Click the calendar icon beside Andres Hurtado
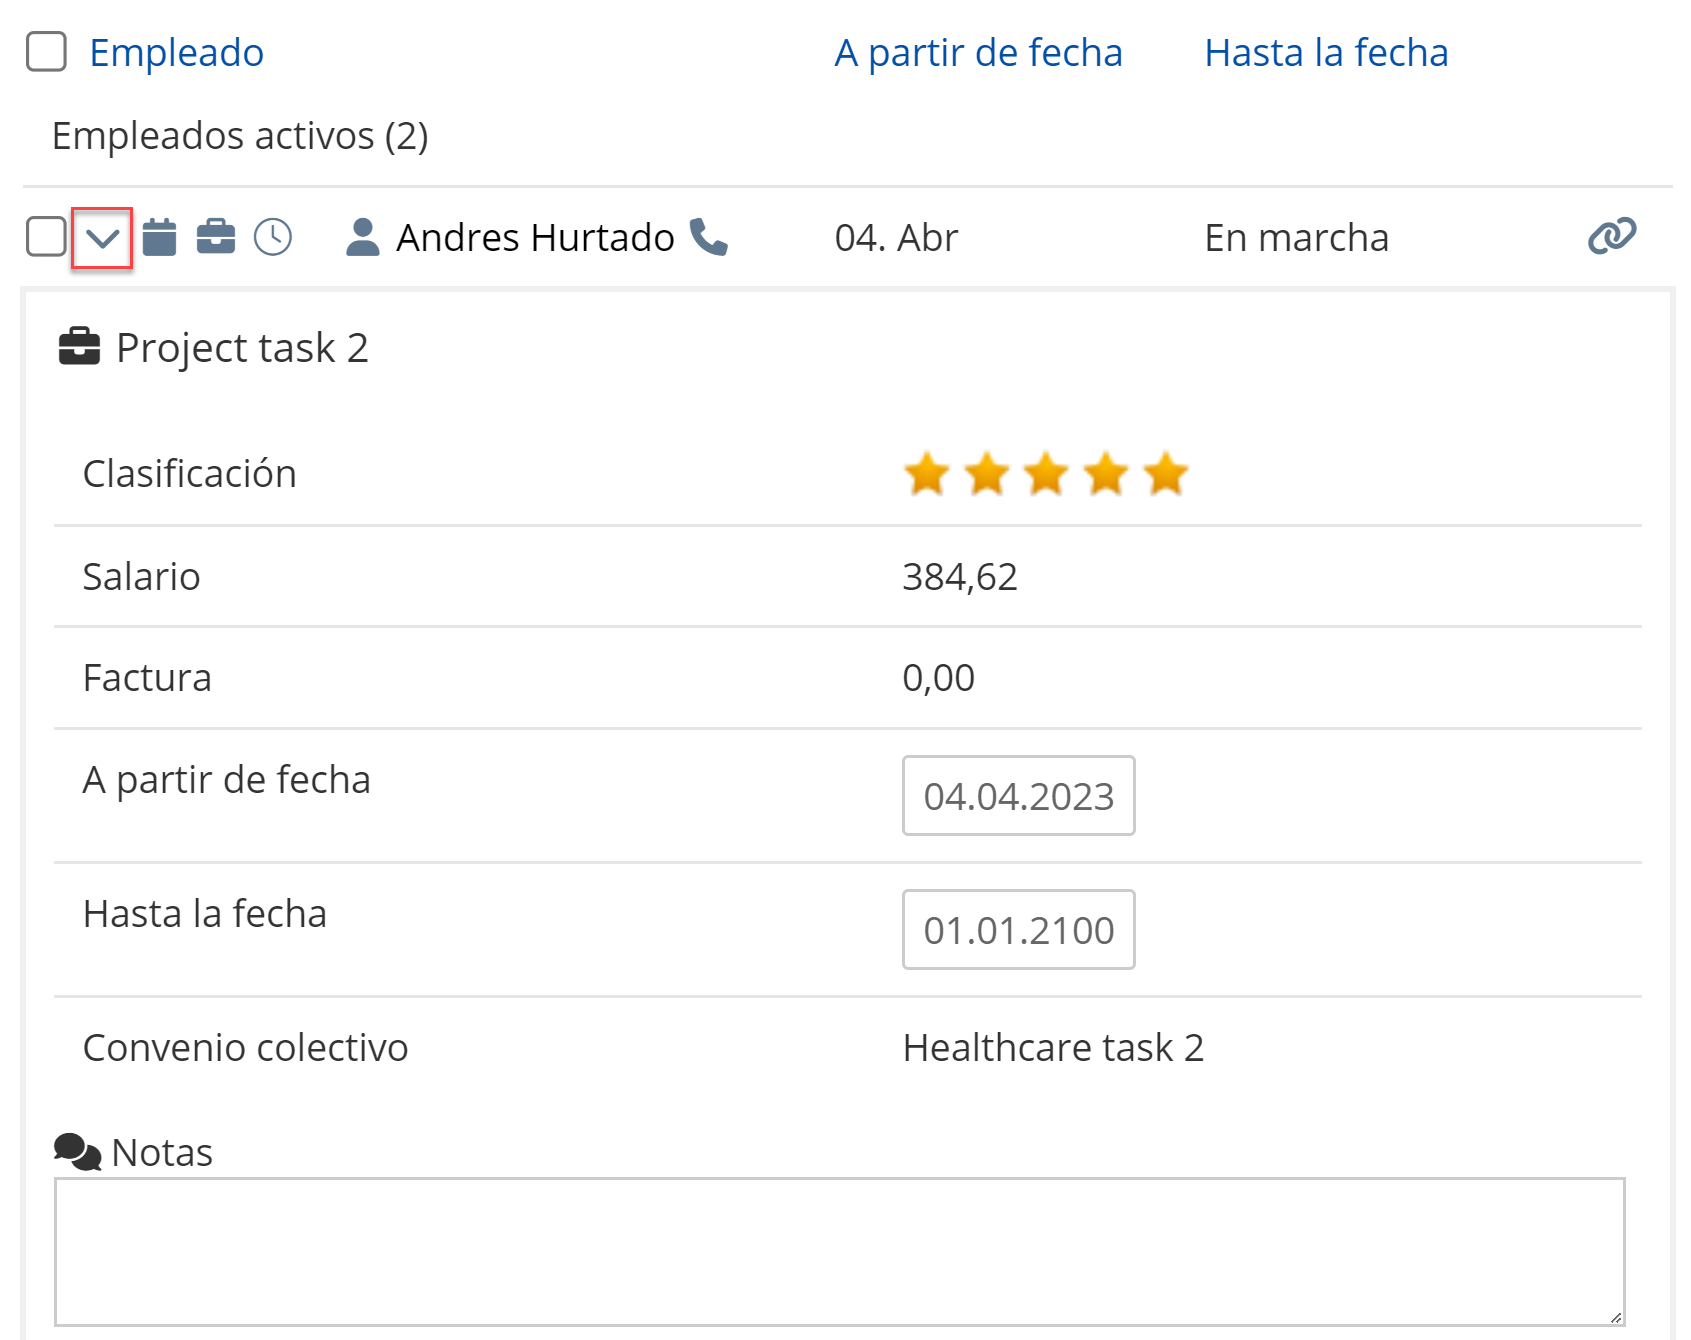Viewport: 1691px width, 1340px height. coord(159,237)
